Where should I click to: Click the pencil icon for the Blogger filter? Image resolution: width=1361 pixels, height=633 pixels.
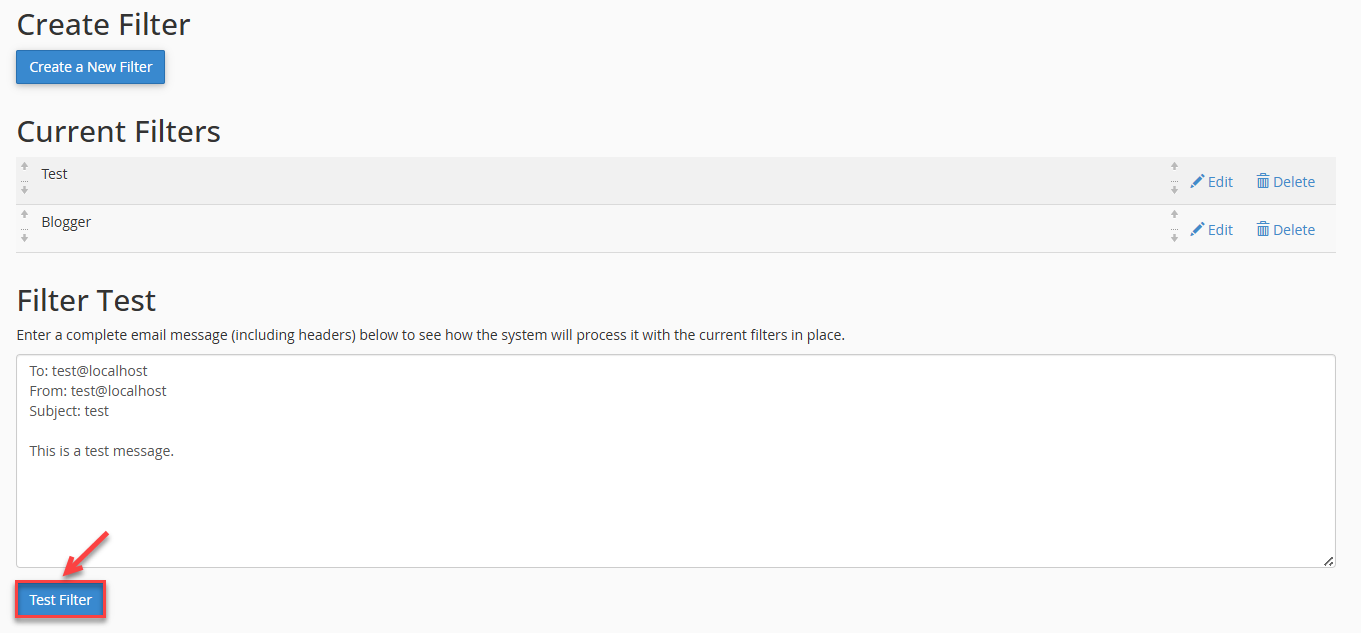click(1197, 230)
